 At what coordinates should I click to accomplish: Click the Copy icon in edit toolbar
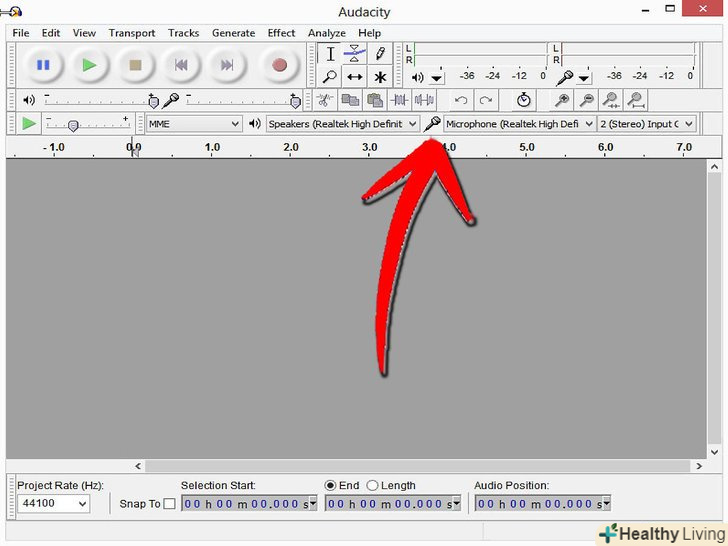click(350, 100)
